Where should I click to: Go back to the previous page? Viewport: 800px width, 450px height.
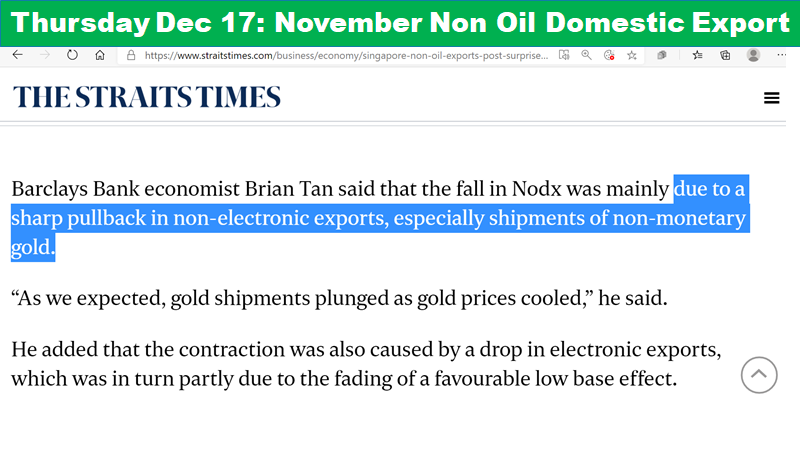tap(18, 55)
